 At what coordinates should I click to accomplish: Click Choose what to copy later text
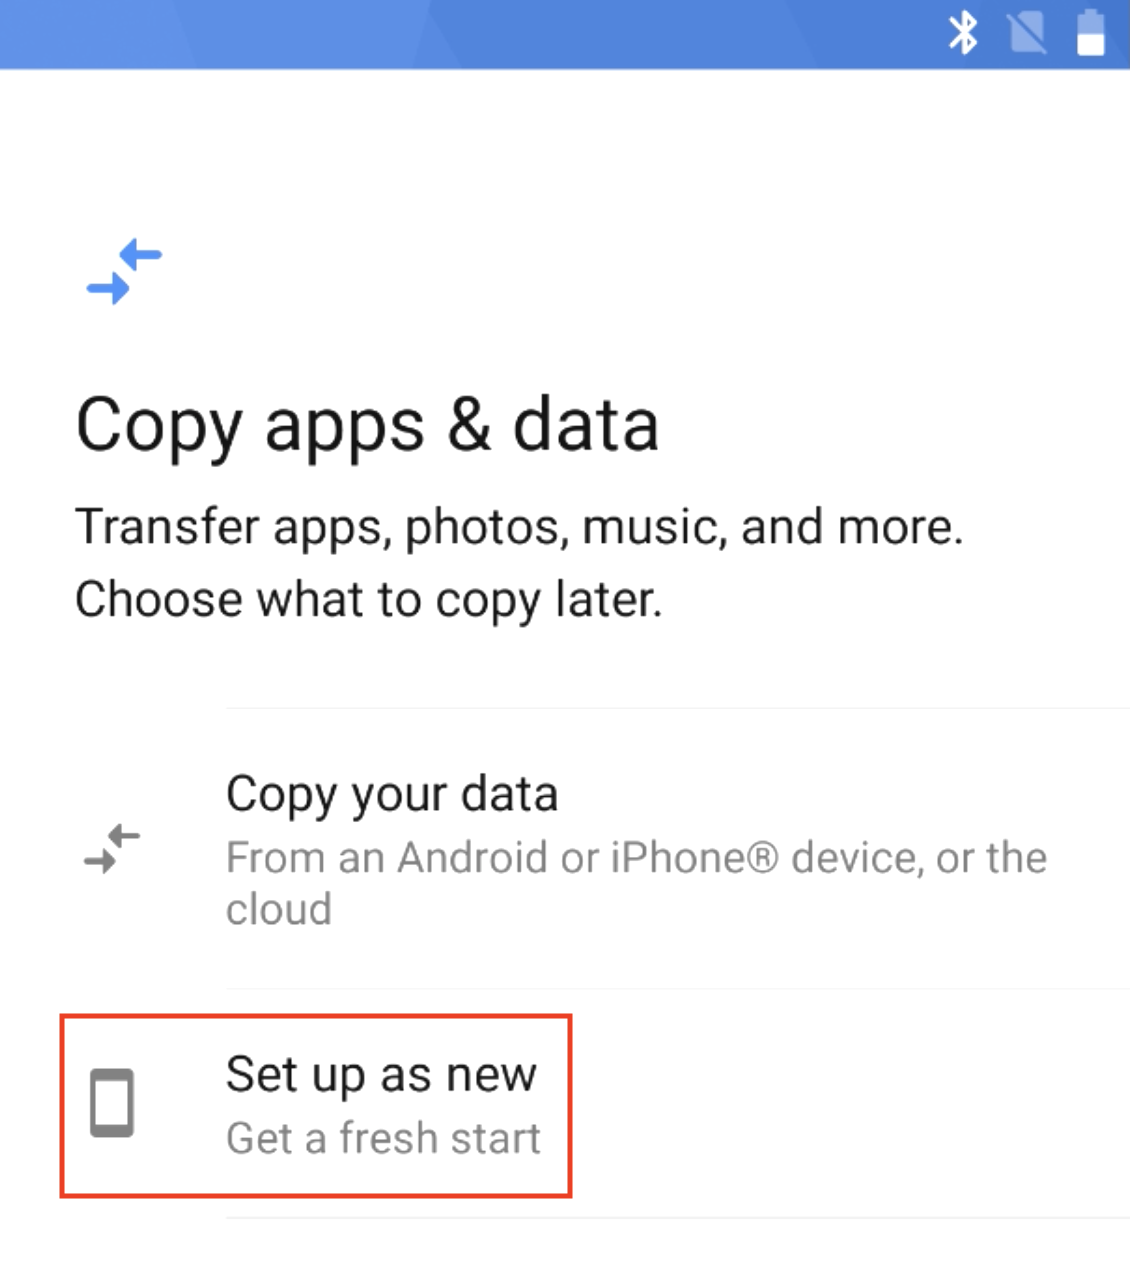tap(369, 599)
